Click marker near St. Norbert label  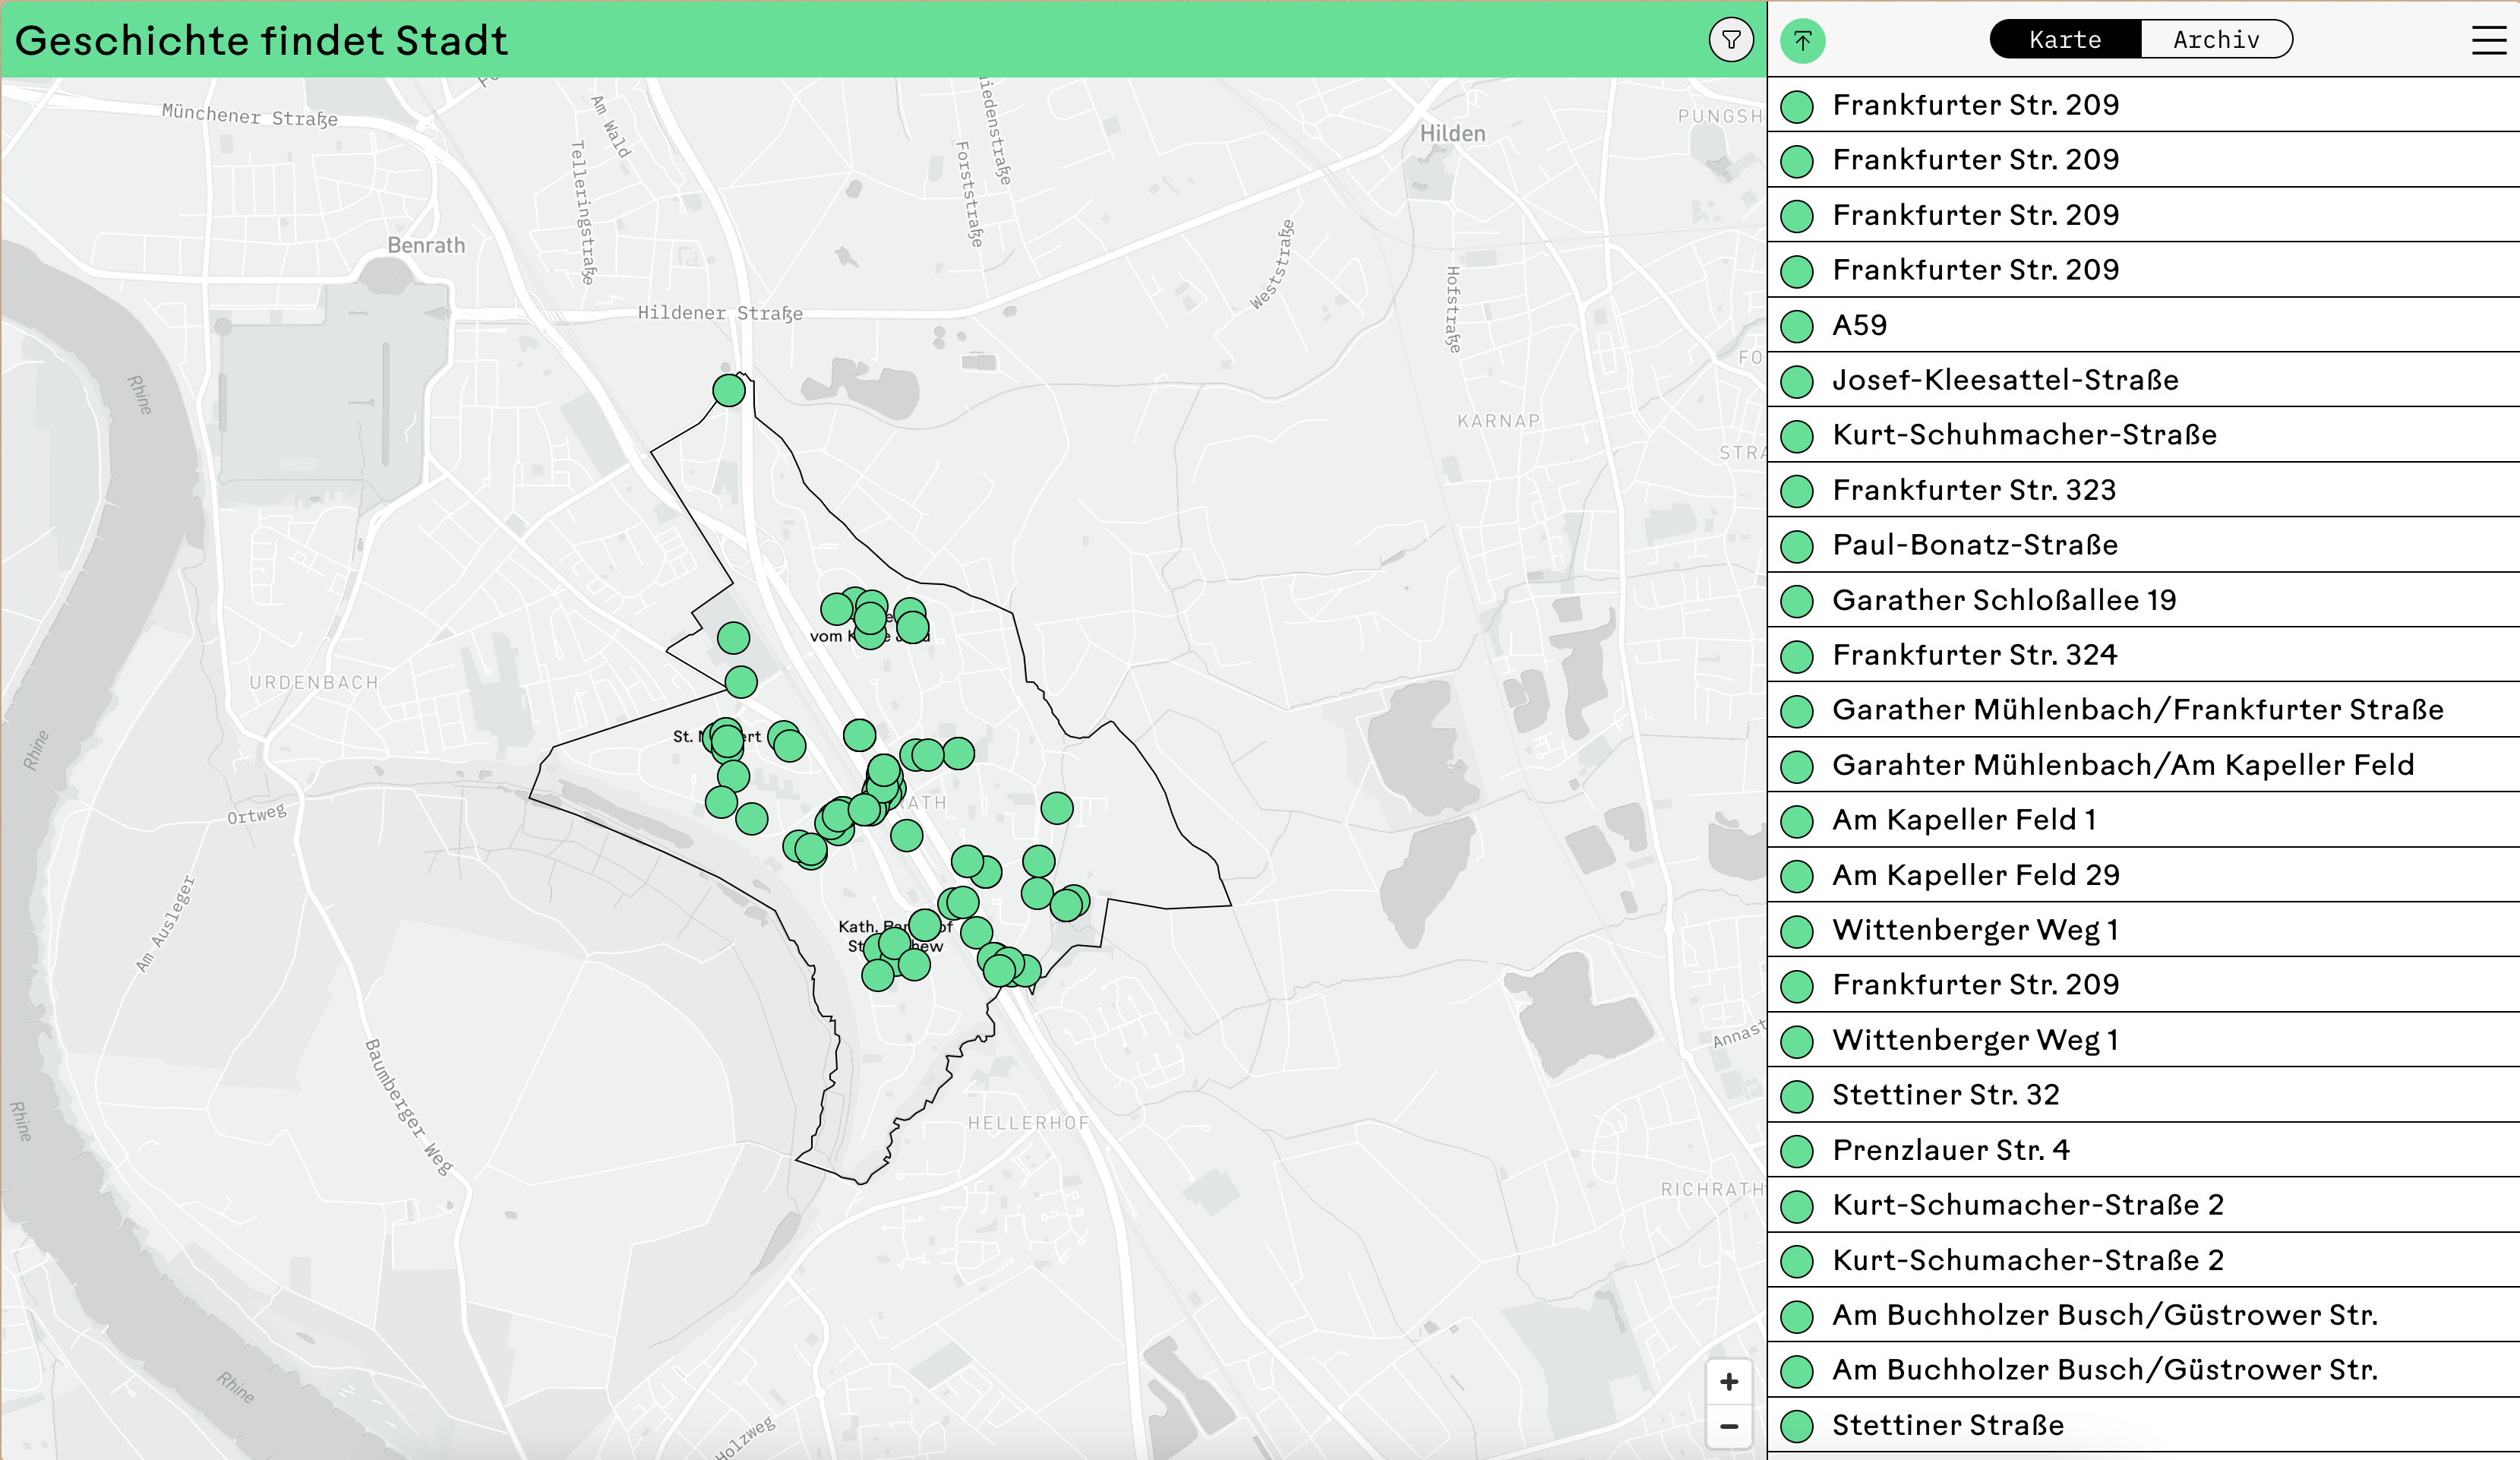(727, 741)
